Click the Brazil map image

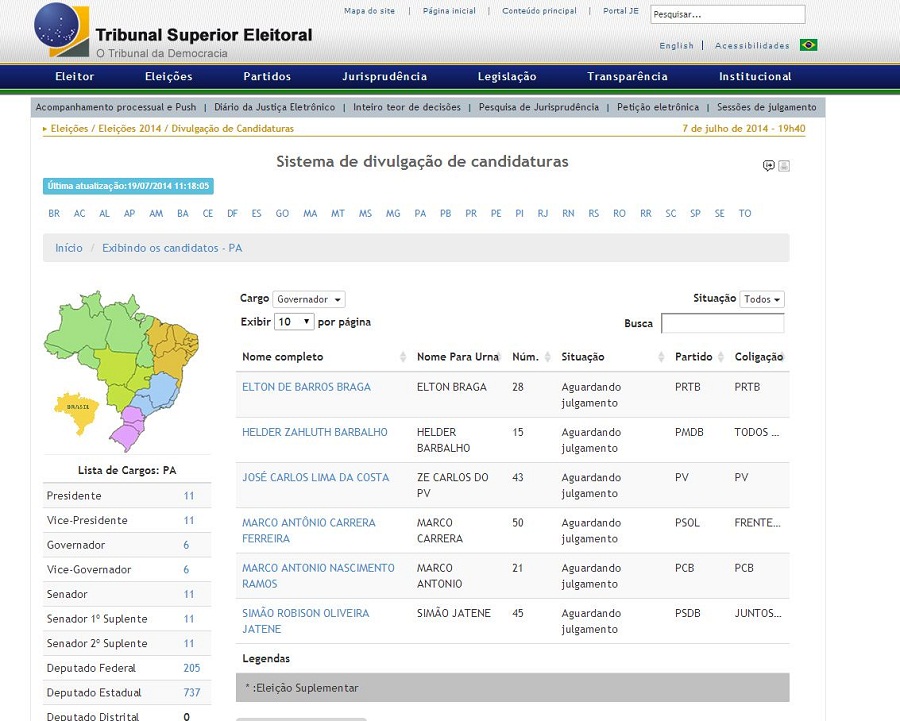(120, 370)
